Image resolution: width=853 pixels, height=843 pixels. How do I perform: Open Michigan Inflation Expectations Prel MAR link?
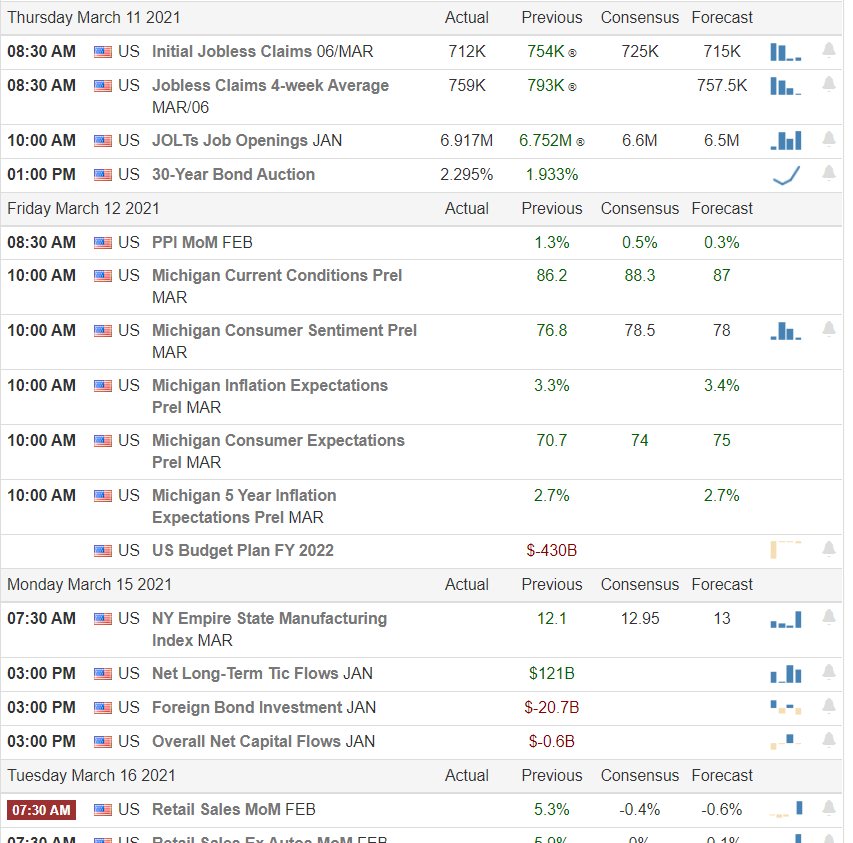point(270,396)
